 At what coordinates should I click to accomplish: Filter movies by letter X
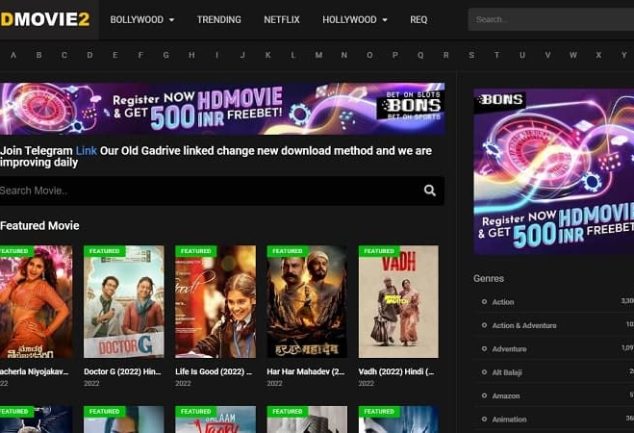(598, 55)
